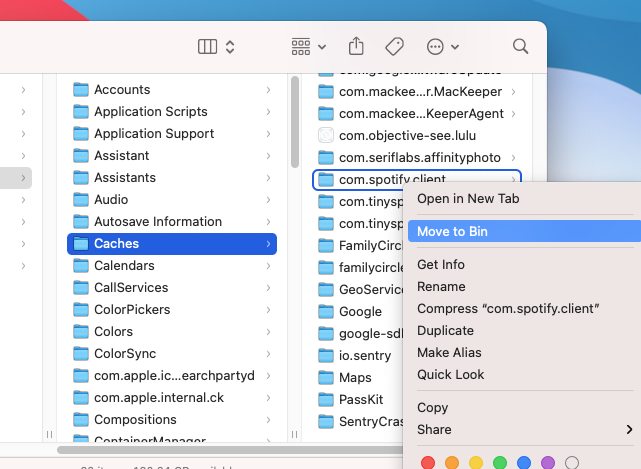
Task: Open the group-by grid icon menu
Action: pyautogui.click(x=301, y=47)
